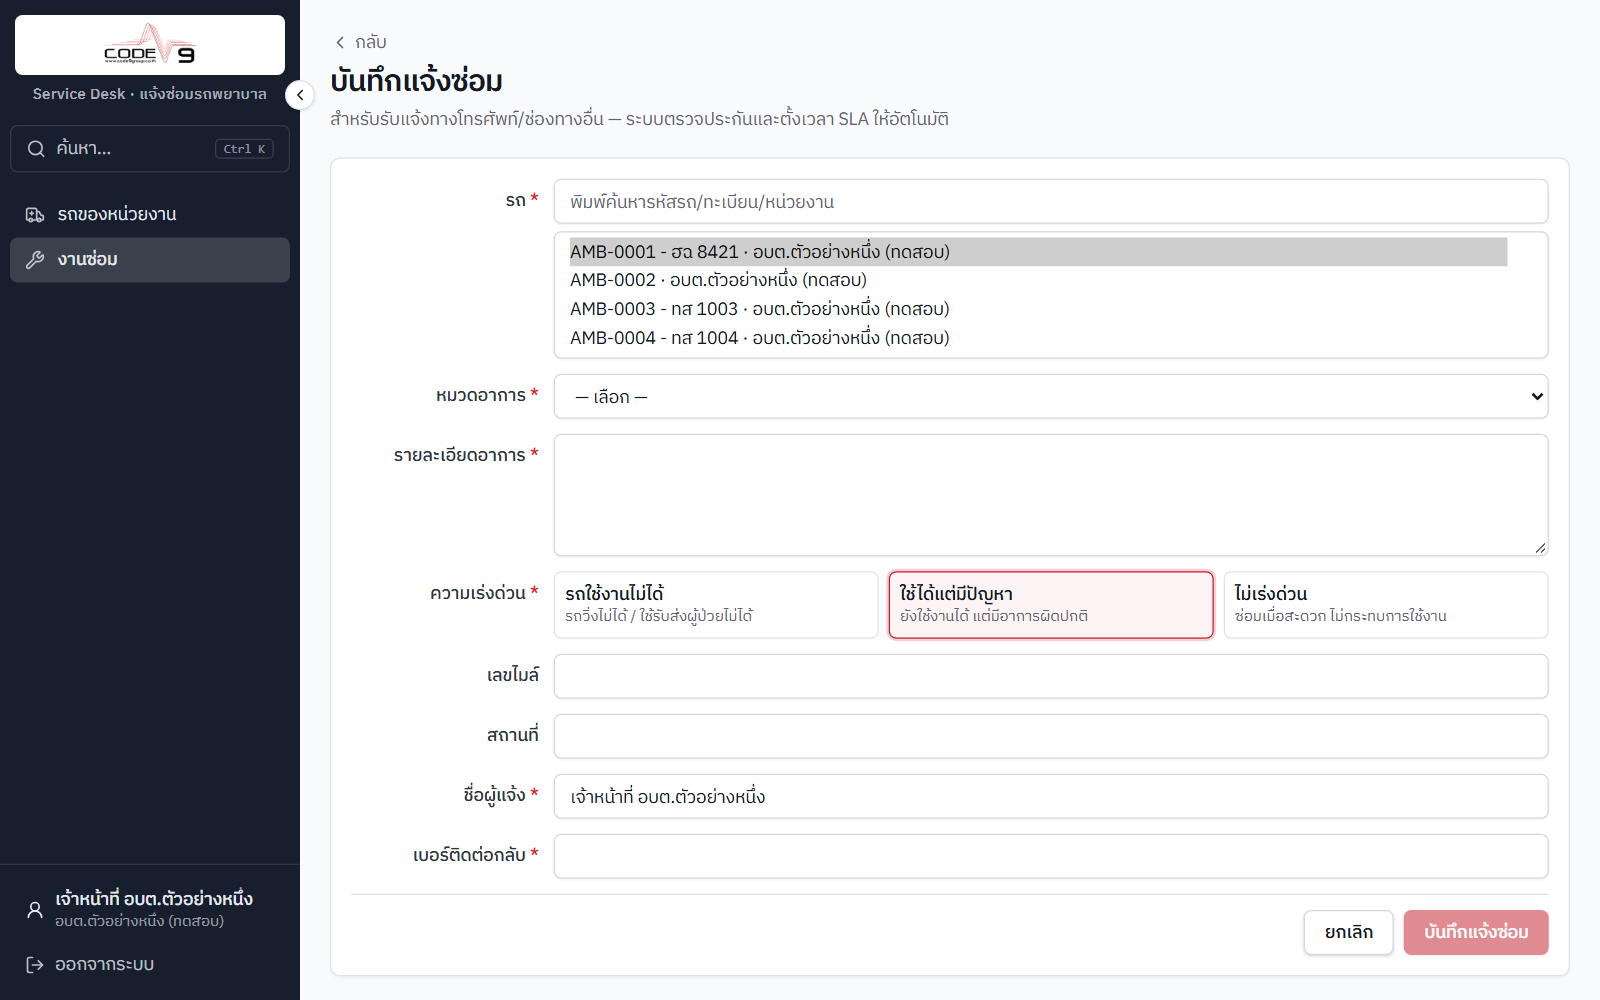The width and height of the screenshot is (1600, 1000).
Task: Click the ชื่อผู้แจ้ง input field
Action: (1051, 797)
